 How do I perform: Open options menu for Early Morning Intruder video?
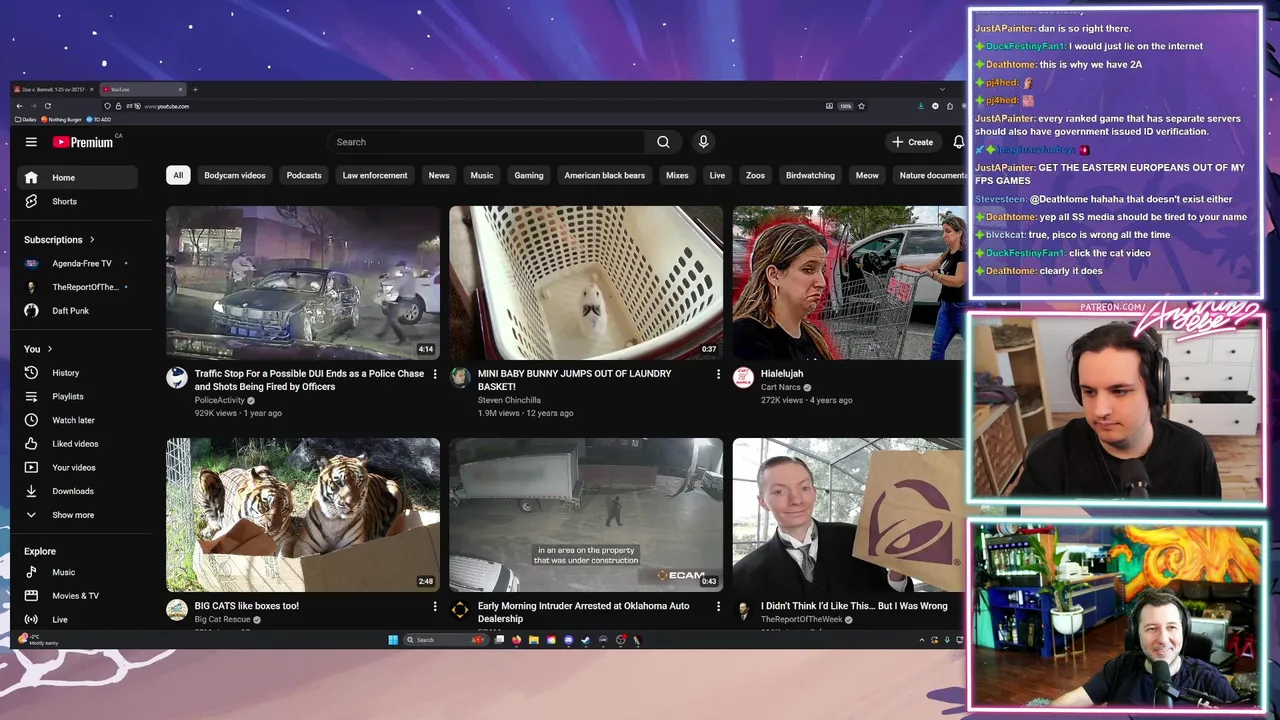717,606
